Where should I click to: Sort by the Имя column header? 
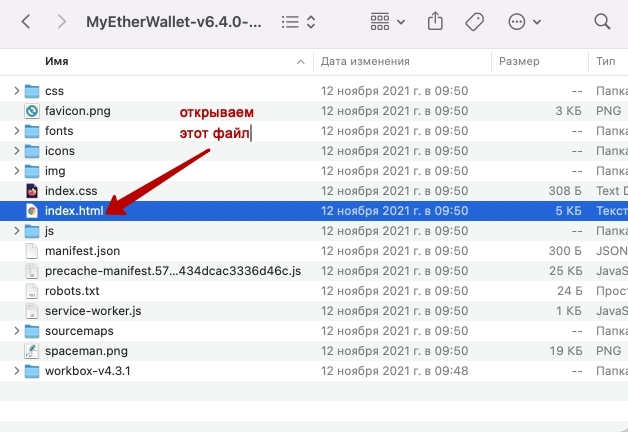[x=56, y=61]
